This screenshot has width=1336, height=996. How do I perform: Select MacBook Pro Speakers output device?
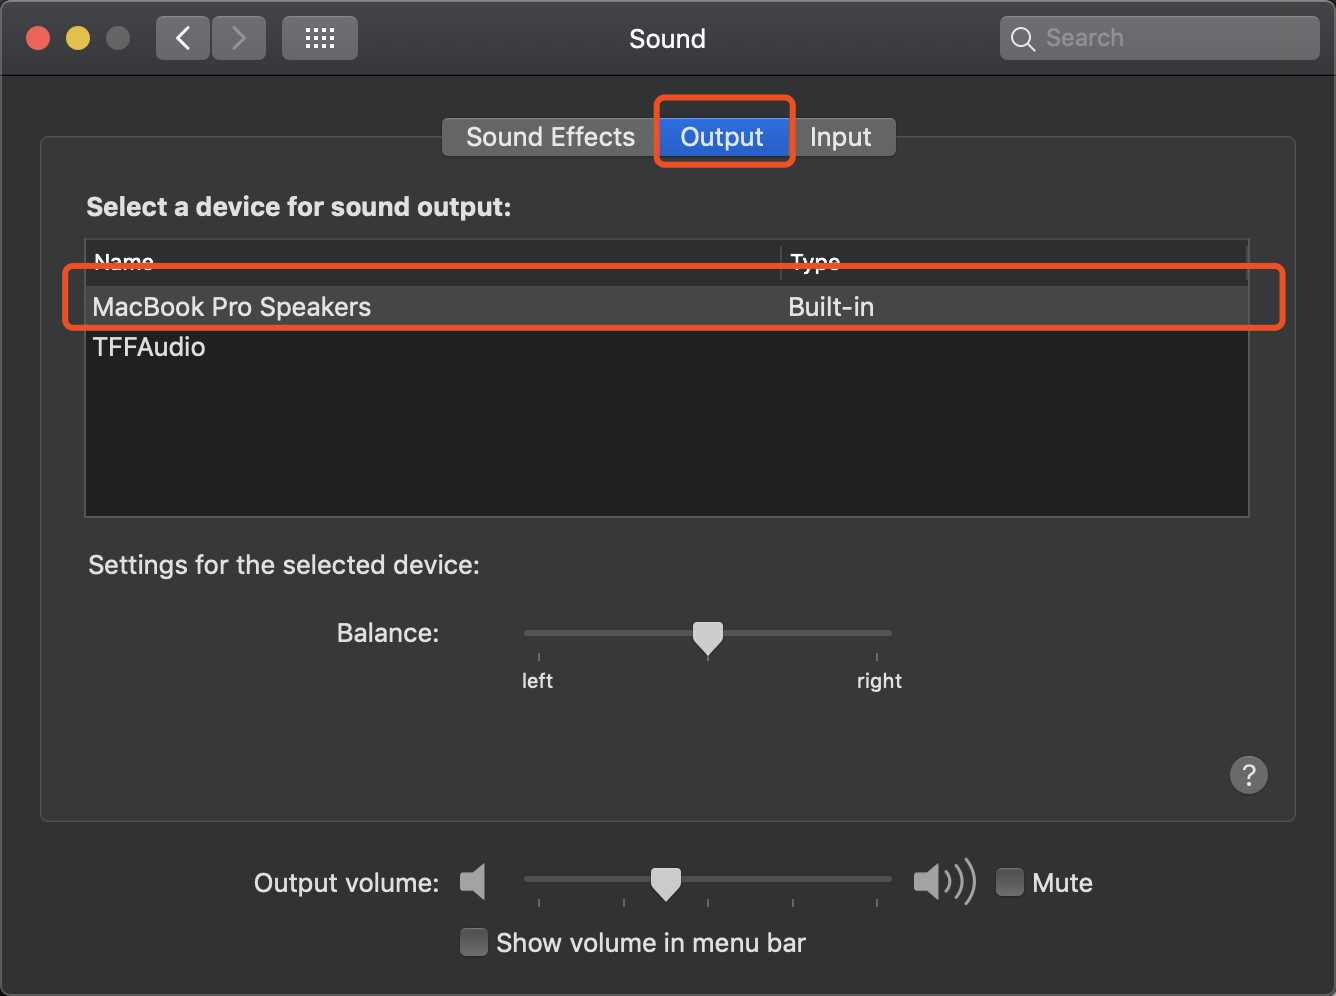(x=667, y=307)
